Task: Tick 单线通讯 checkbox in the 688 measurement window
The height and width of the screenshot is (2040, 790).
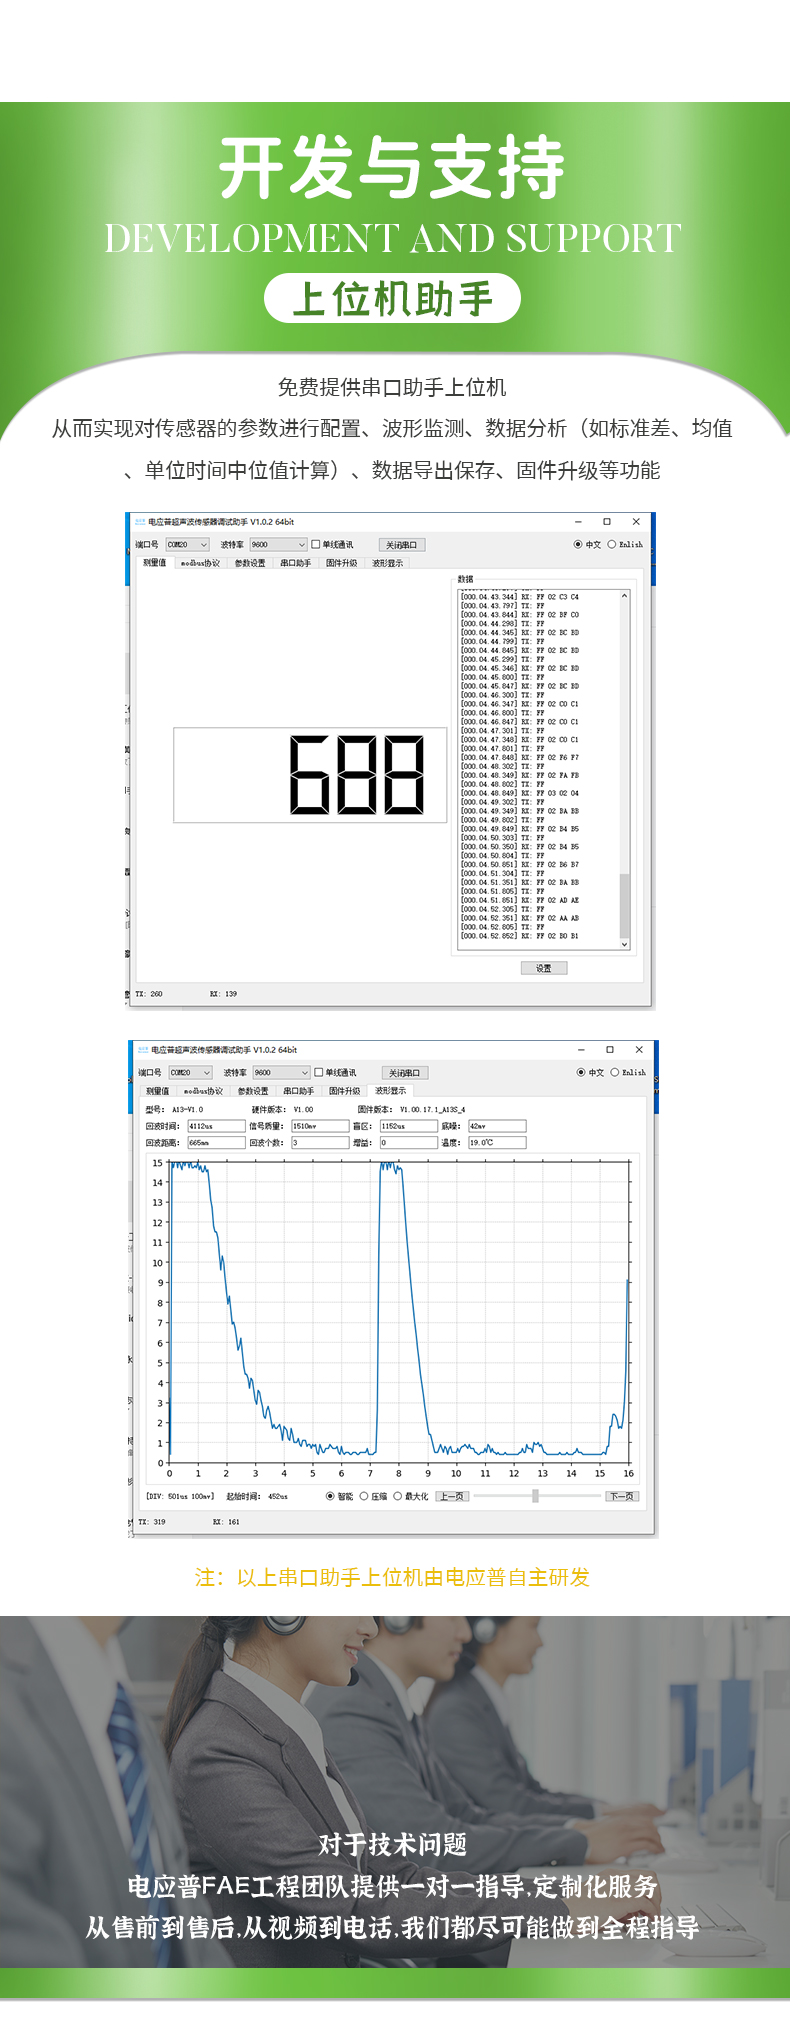Action: (x=316, y=545)
